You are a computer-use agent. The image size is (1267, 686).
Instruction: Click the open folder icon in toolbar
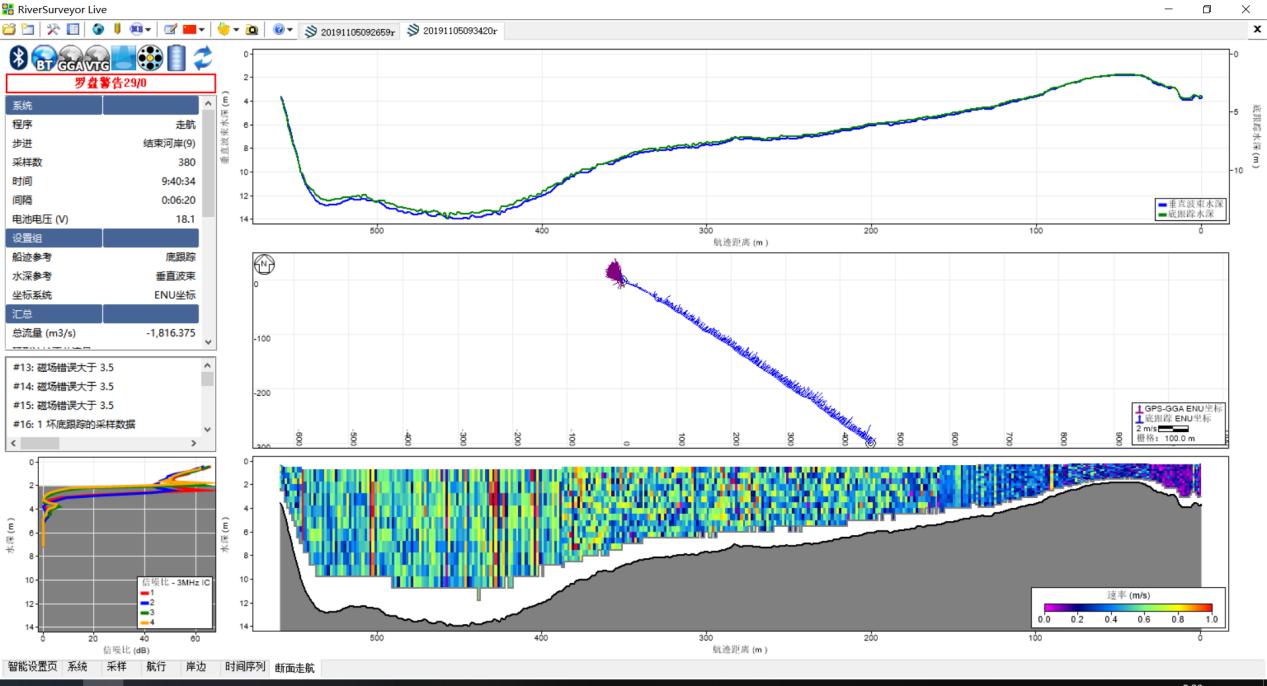tap(9, 30)
